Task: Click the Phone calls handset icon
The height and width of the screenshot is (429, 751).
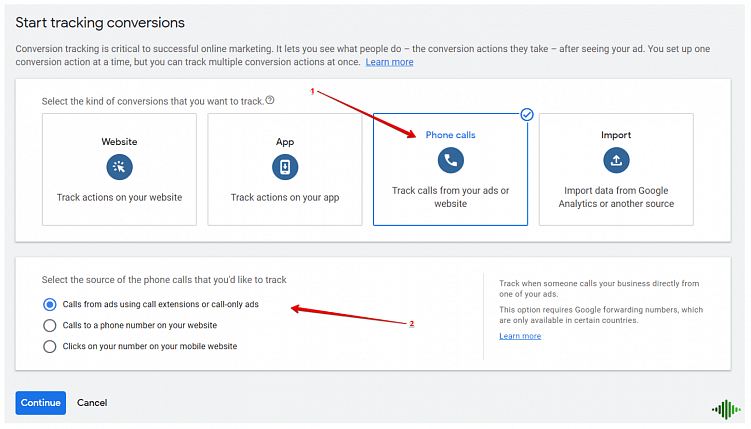Action: coord(451,160)
